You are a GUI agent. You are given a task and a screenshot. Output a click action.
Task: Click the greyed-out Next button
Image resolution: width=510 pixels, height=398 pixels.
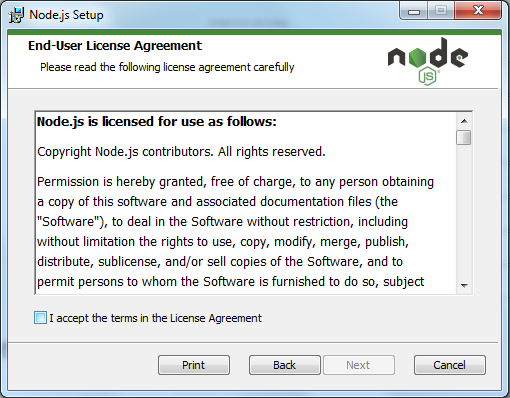(x=359, y=365)
